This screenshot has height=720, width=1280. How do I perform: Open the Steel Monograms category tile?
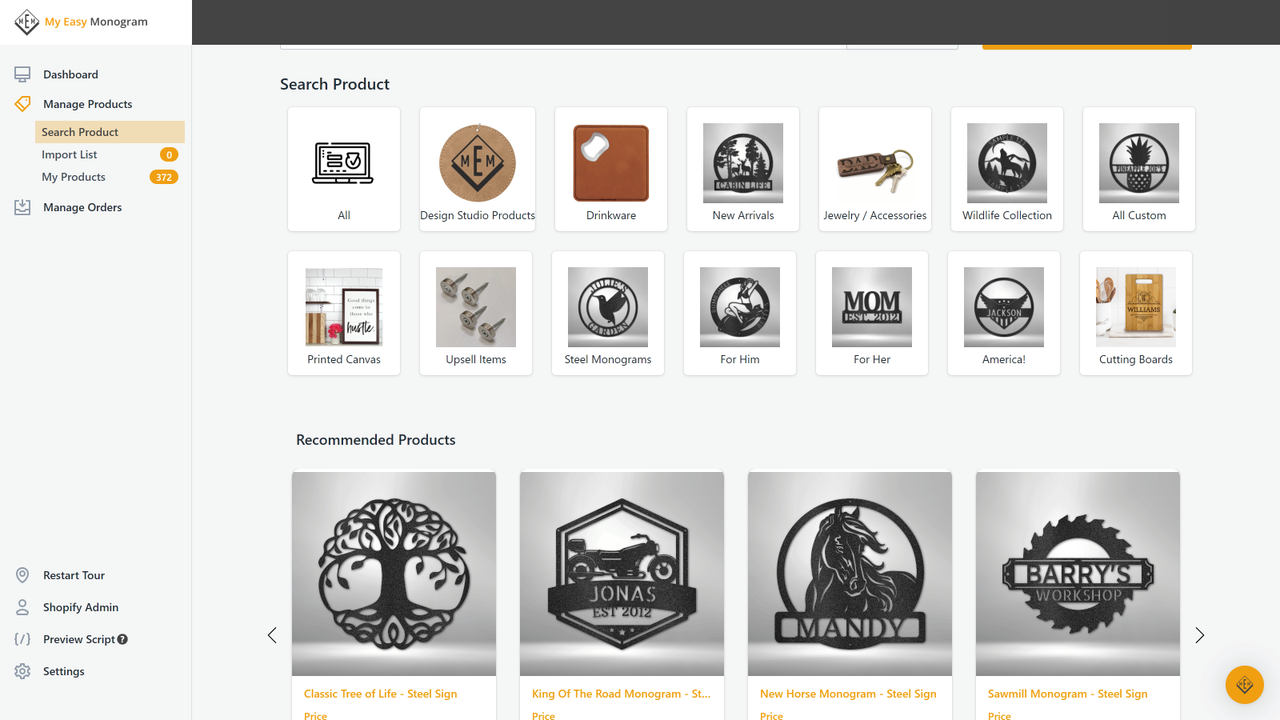(x=607, y=313)
